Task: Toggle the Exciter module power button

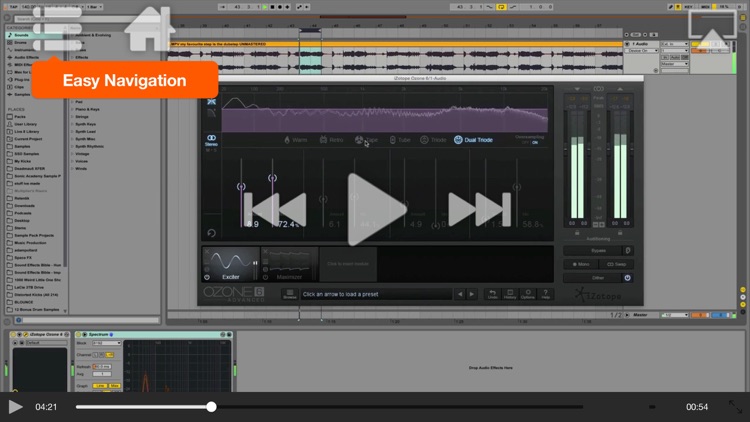Action: 207,277
